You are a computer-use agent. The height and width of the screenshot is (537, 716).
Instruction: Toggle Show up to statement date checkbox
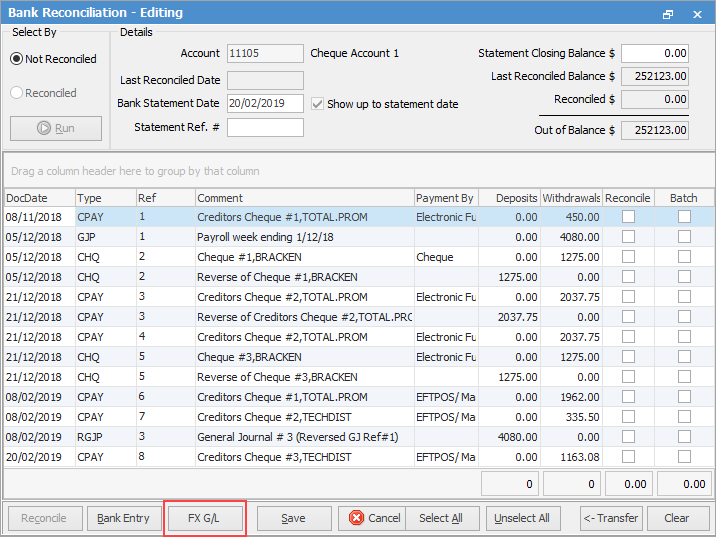click(317, 104)
